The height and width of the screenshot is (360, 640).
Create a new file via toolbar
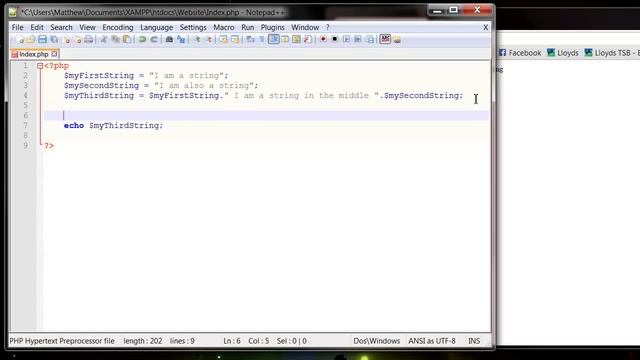(19, 40)
